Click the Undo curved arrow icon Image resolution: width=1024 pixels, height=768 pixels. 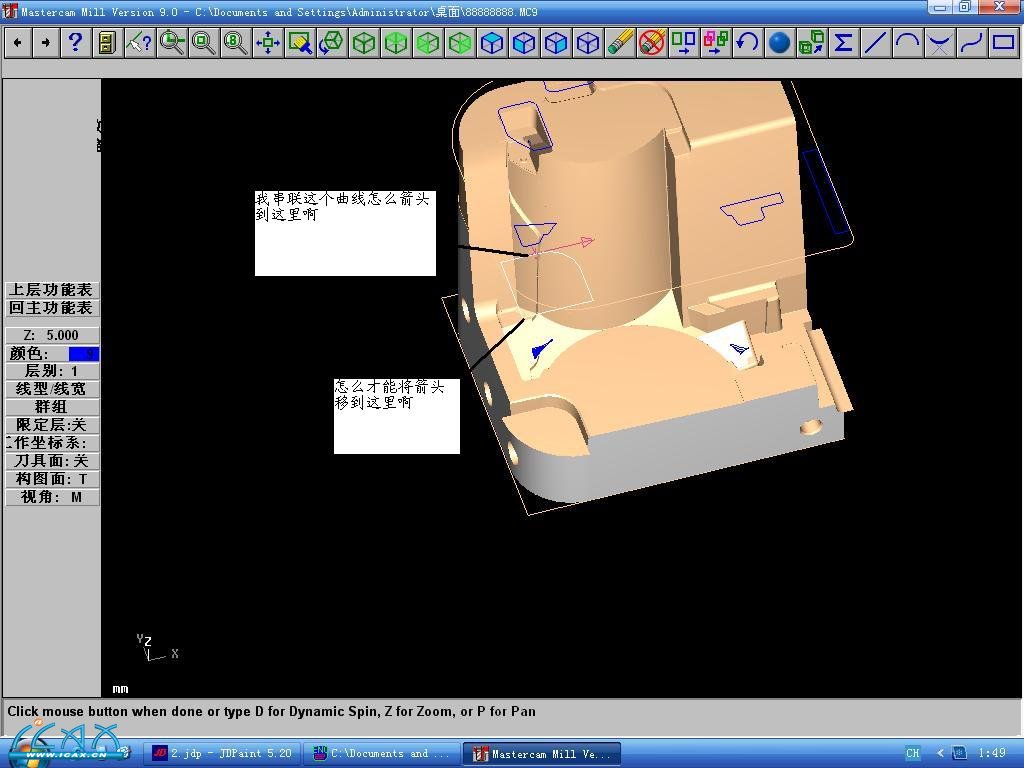click(748, 43)
